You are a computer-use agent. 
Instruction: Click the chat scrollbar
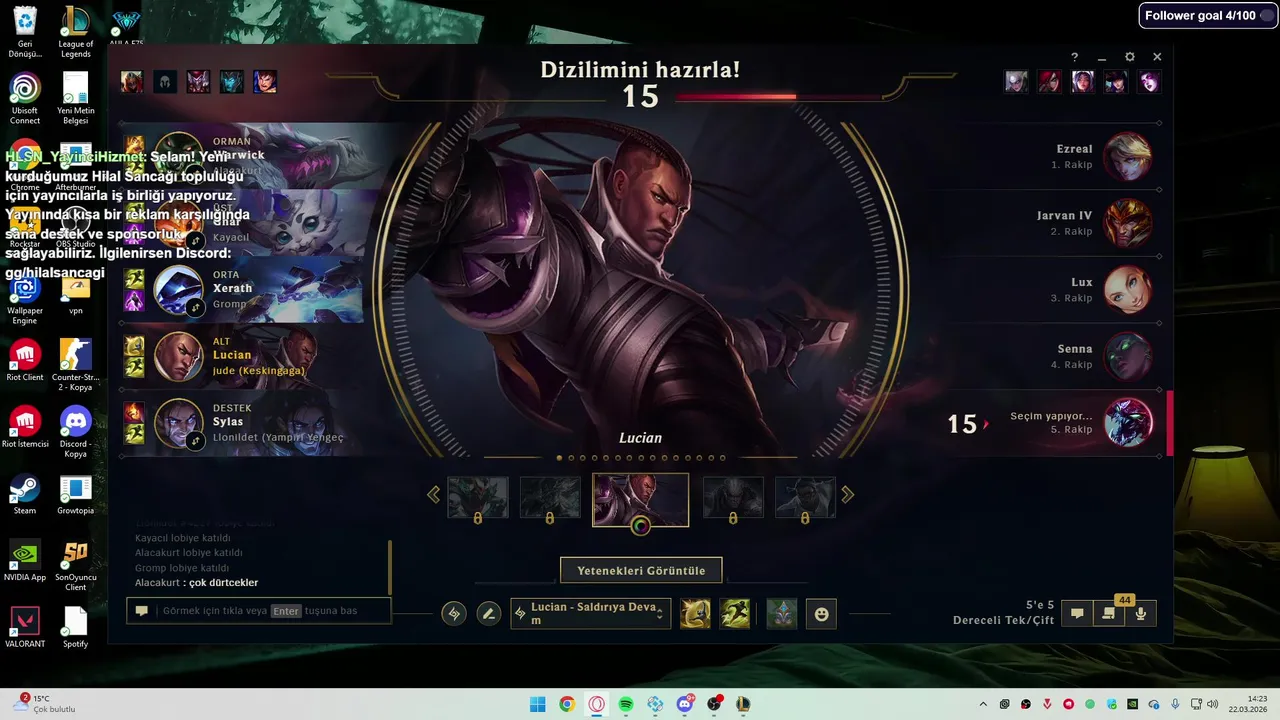pyautogui.click(x=390, y=567)
